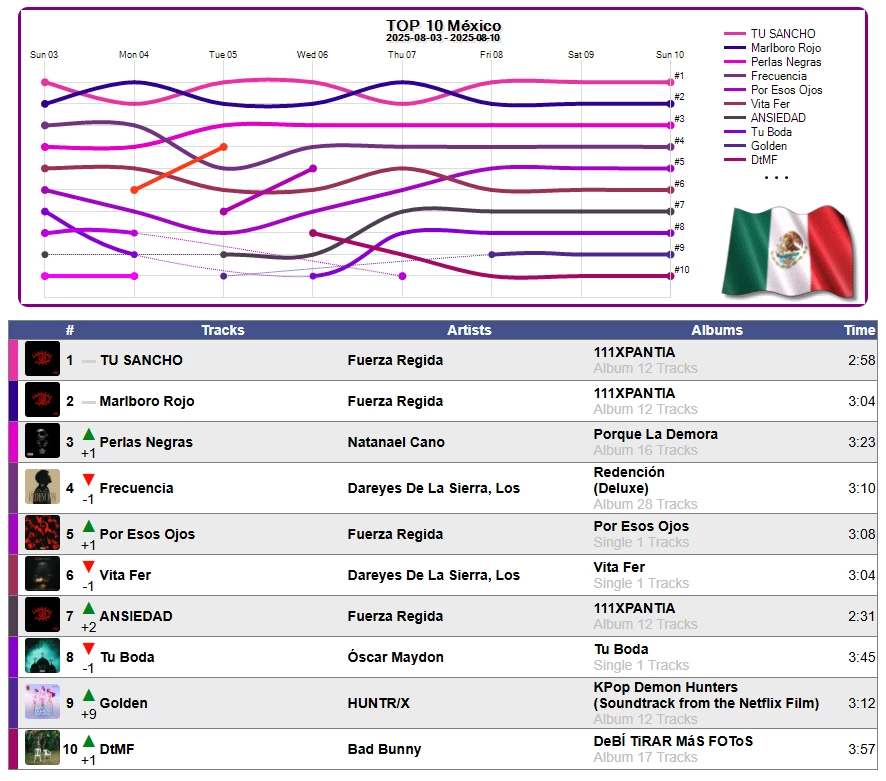886x781 pixels.
Task: Click the red down arrow beside Vita Fer
Action: click(89, 567)
